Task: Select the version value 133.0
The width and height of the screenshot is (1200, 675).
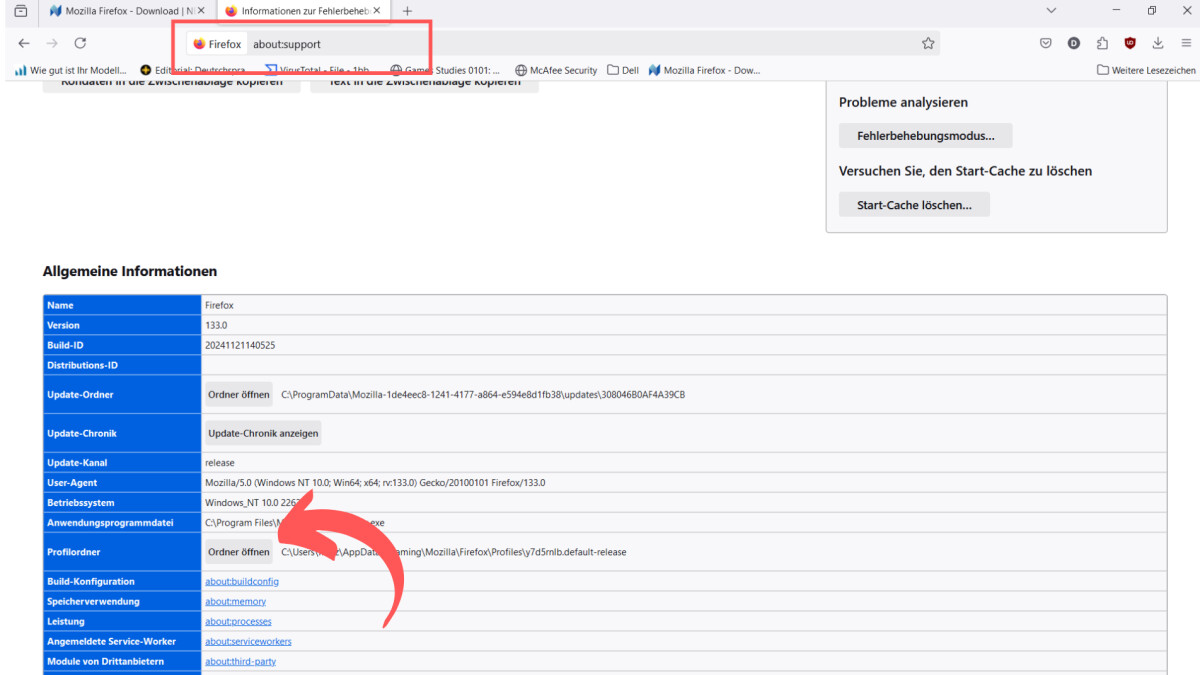Action: pos(216,325)
